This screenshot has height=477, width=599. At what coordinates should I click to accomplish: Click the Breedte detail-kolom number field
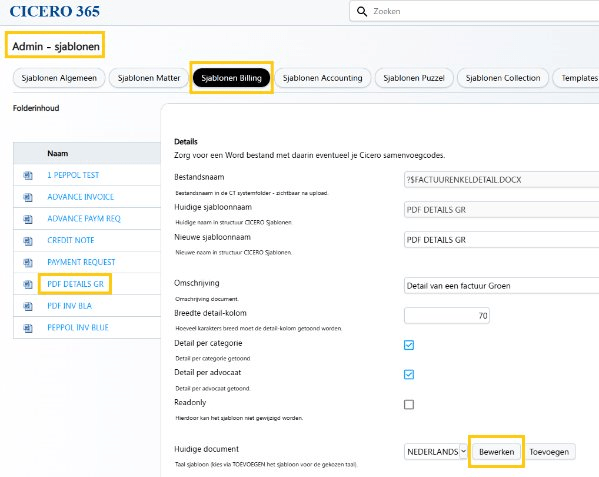447,315
